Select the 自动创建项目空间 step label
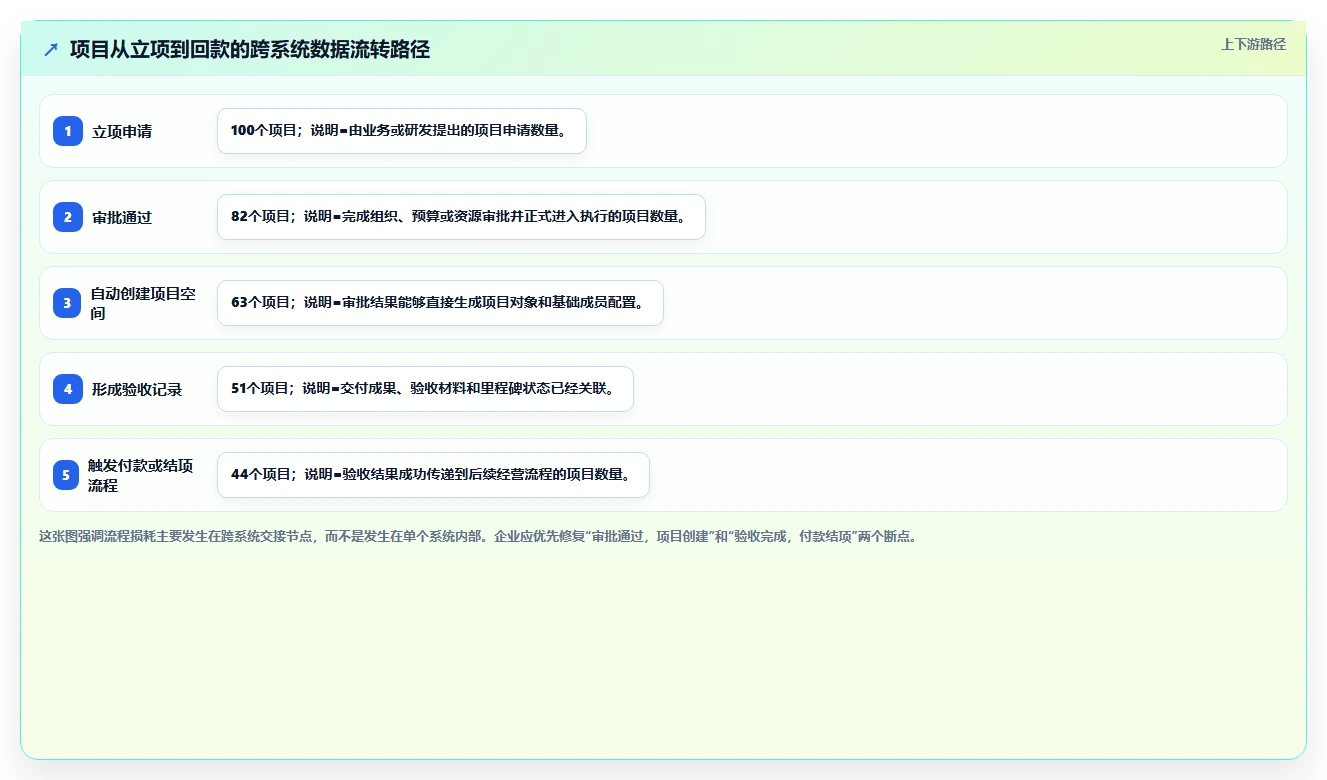1327x780 pixels. click(143, 303)
